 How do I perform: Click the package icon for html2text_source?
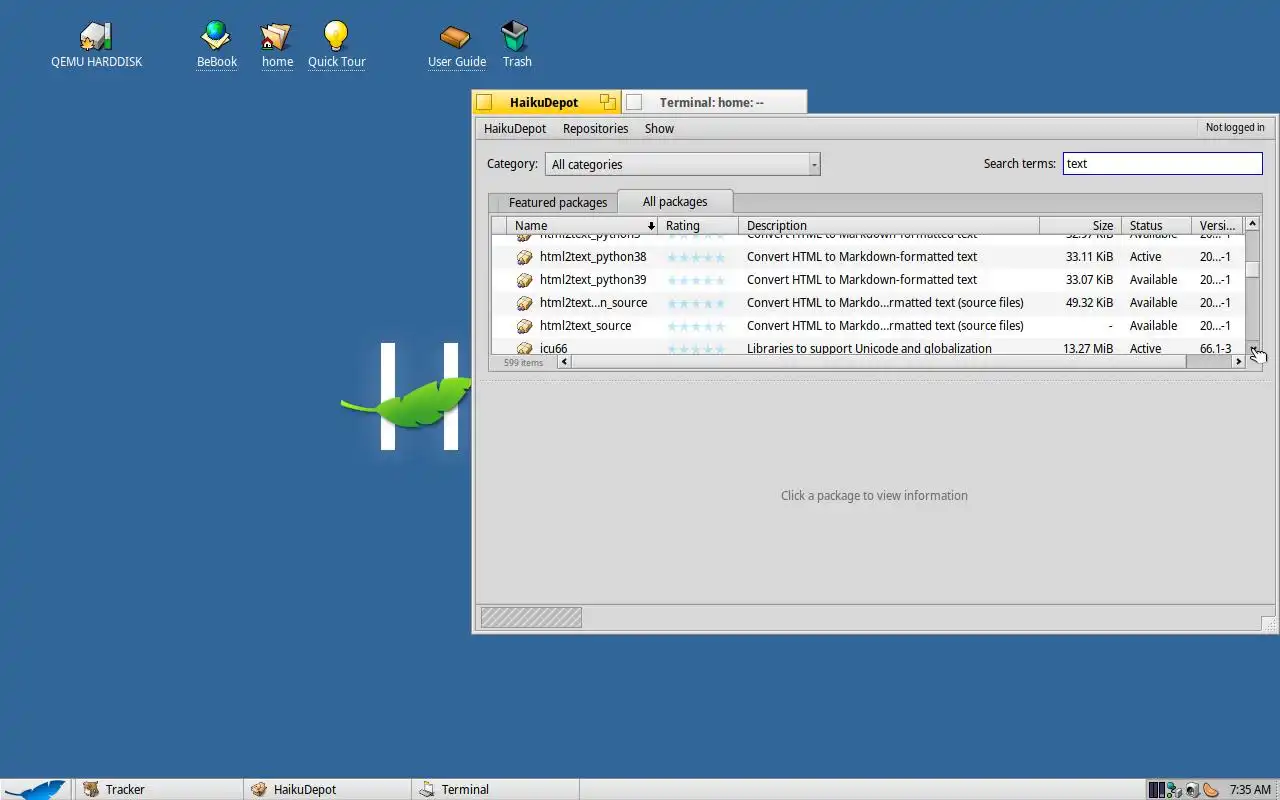coord(524,326)
